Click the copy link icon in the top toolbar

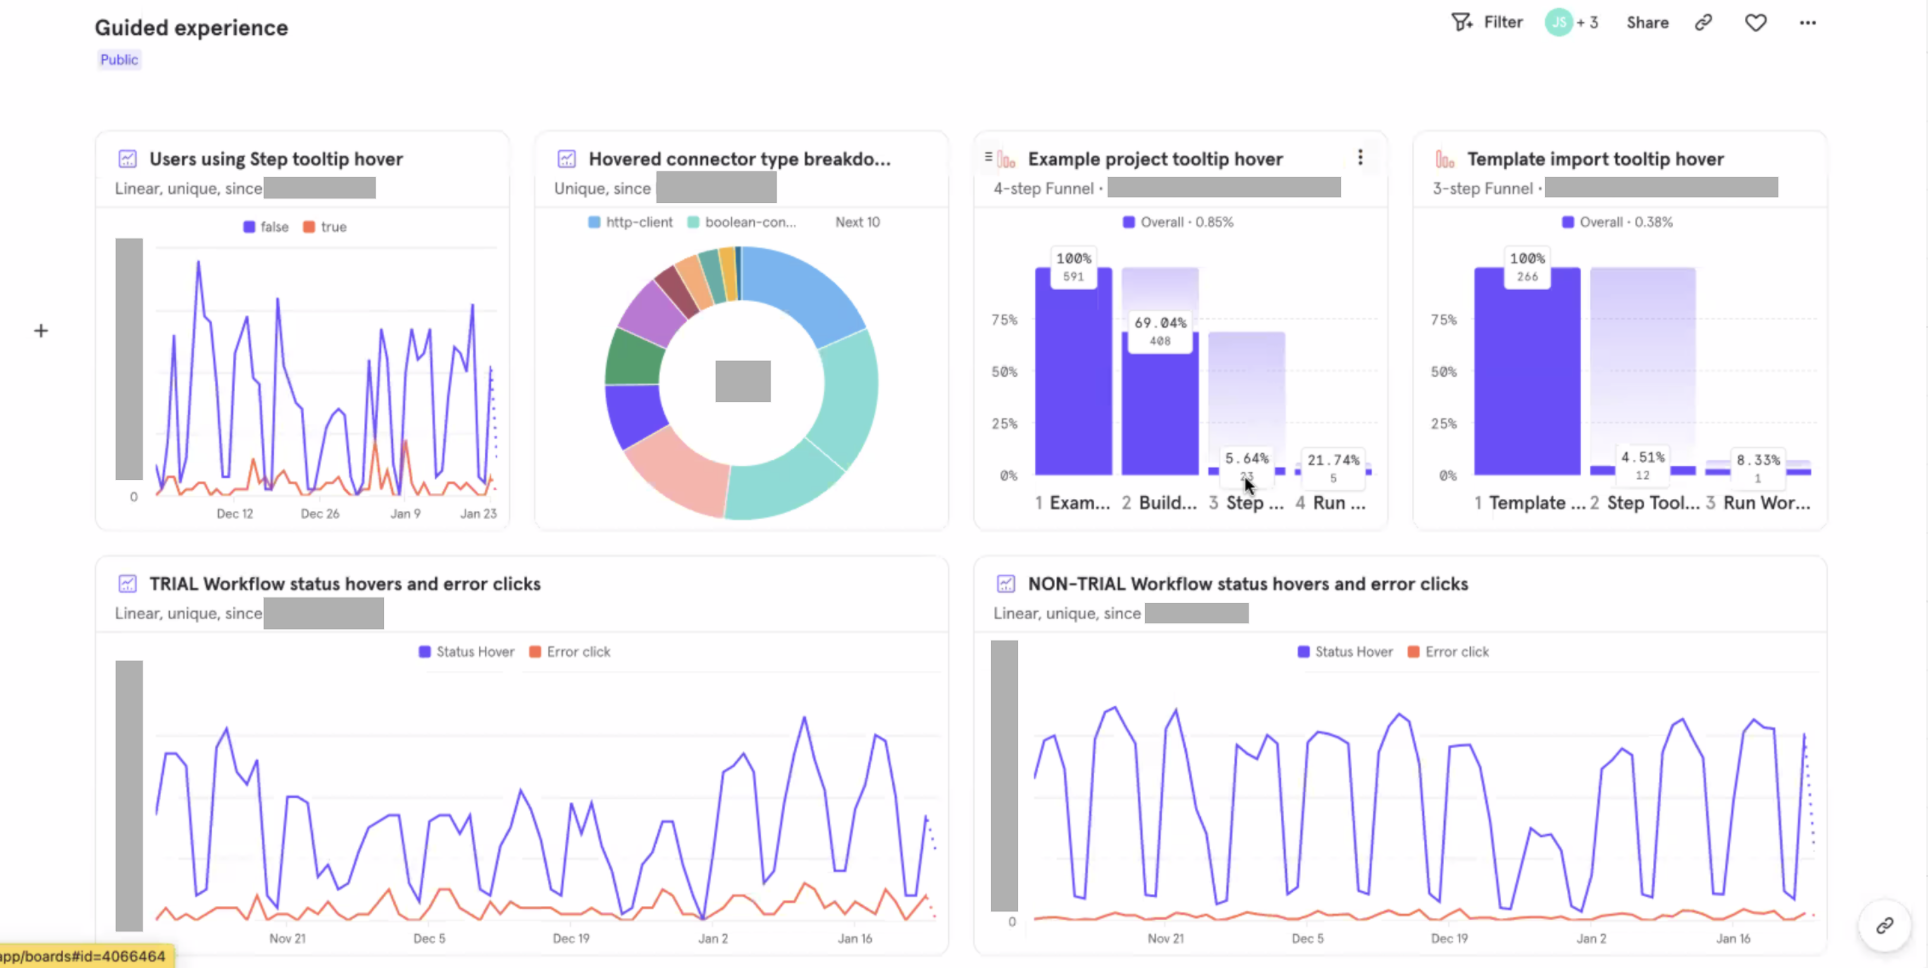tap(1704, 21)
